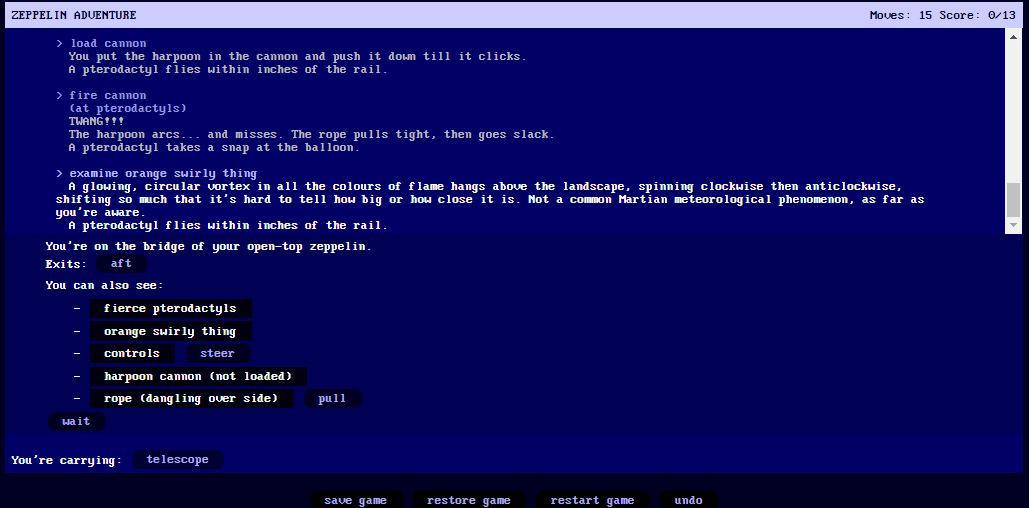Steer the zeppelin controls
The image size is (1029, 508).
[217, 354]
